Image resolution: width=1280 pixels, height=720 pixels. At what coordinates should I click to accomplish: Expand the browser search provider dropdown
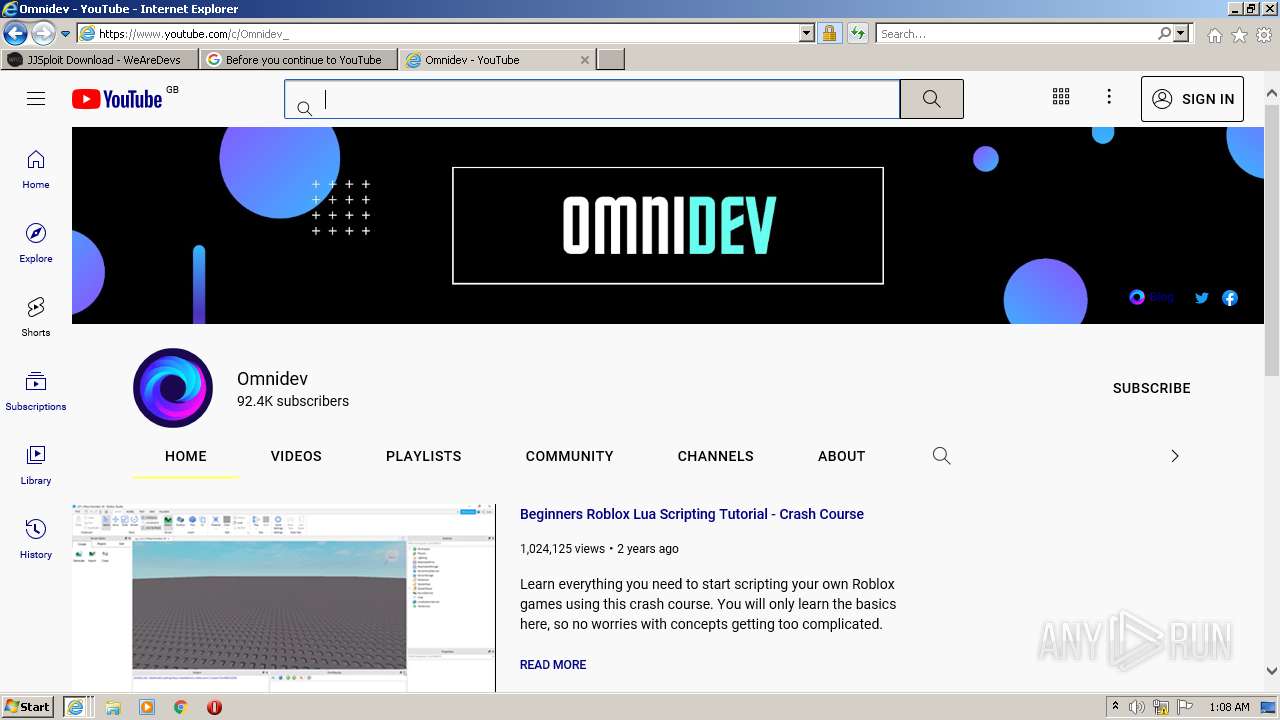click(1181, 33)
